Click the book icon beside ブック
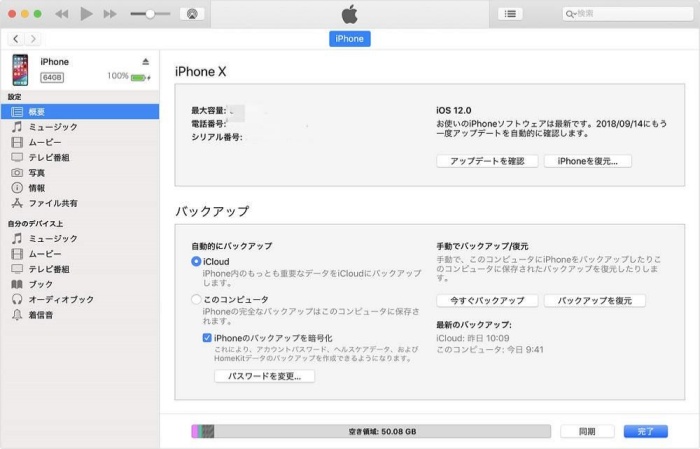 point(17,284)
